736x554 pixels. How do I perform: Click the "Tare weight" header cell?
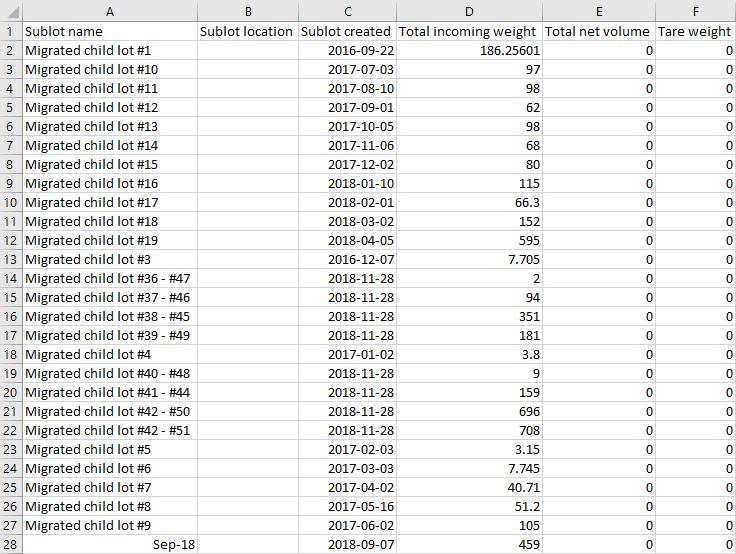click(695, 31)
